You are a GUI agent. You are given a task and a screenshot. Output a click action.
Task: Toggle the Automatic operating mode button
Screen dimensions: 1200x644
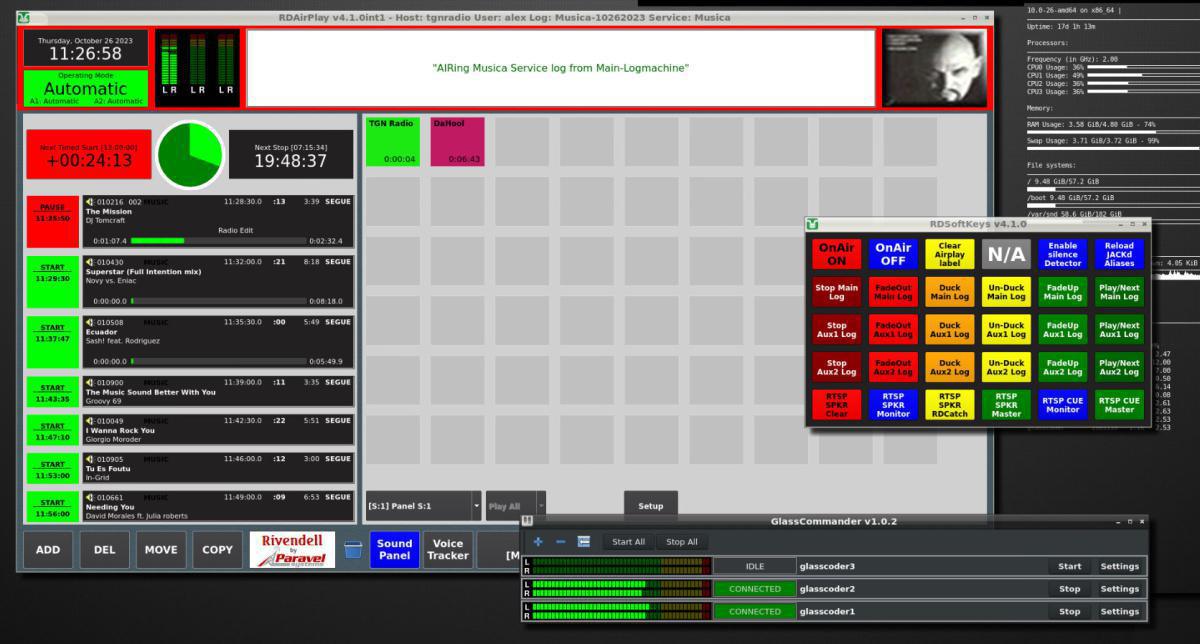[x=86, y=88]
